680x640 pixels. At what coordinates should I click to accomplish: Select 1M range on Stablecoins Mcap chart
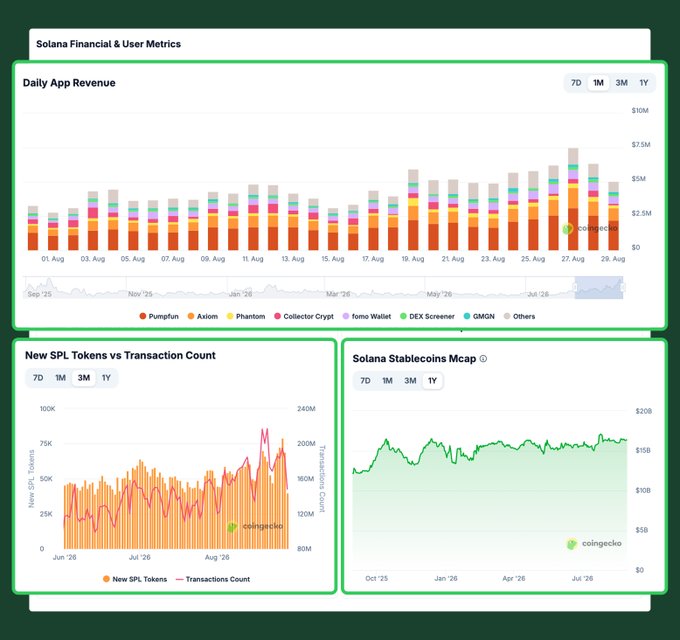387,381
